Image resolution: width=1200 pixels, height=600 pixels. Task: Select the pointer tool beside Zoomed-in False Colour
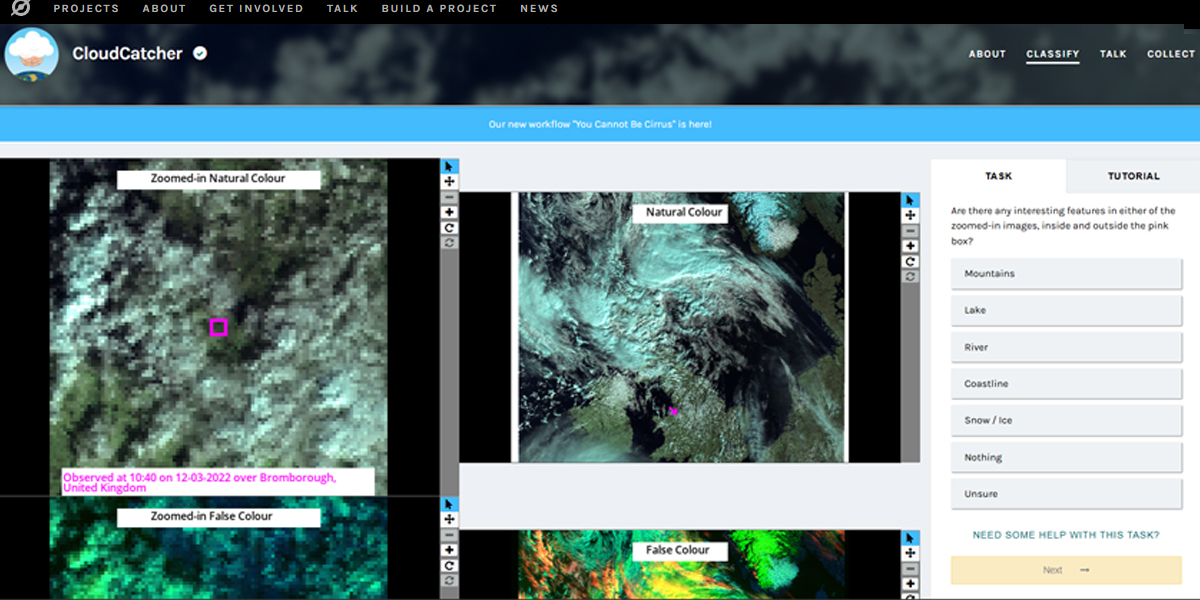[x=450, y=504]
